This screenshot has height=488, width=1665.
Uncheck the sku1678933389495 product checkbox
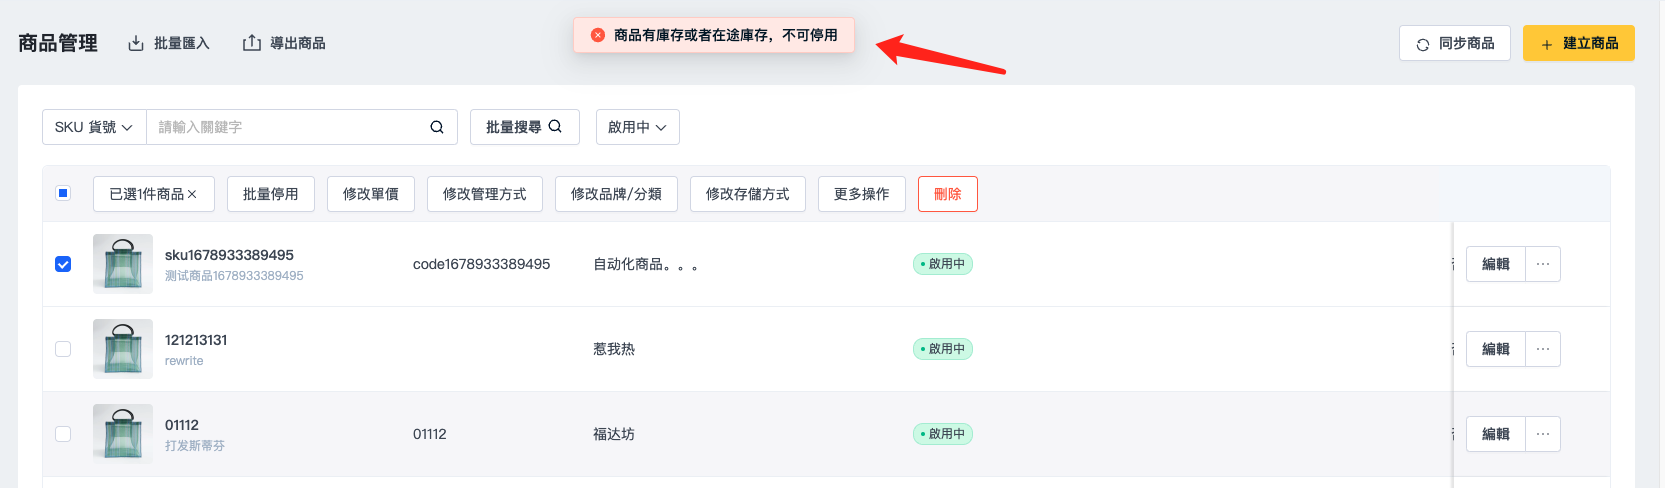[63, 264]
